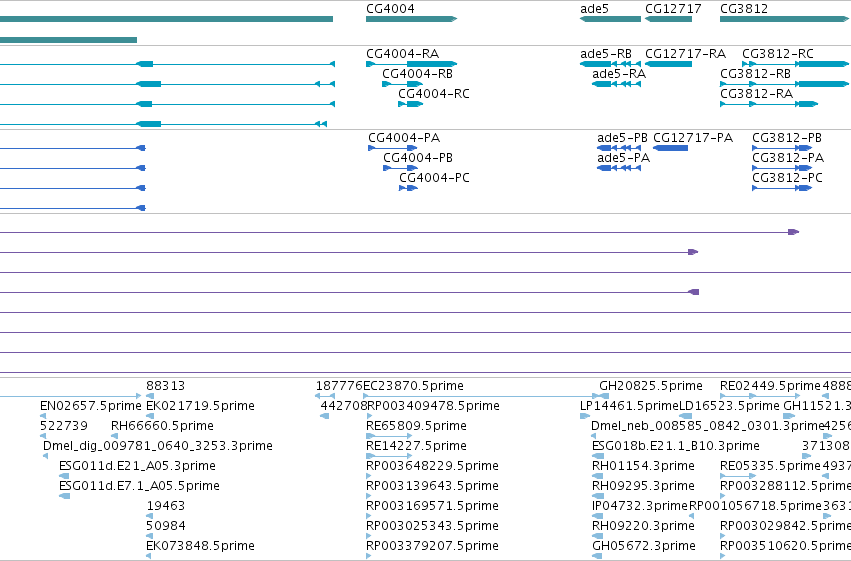
Task: Open EST RP003648229.5prime label
Action: pyautogui.click(x=432, y=466)
